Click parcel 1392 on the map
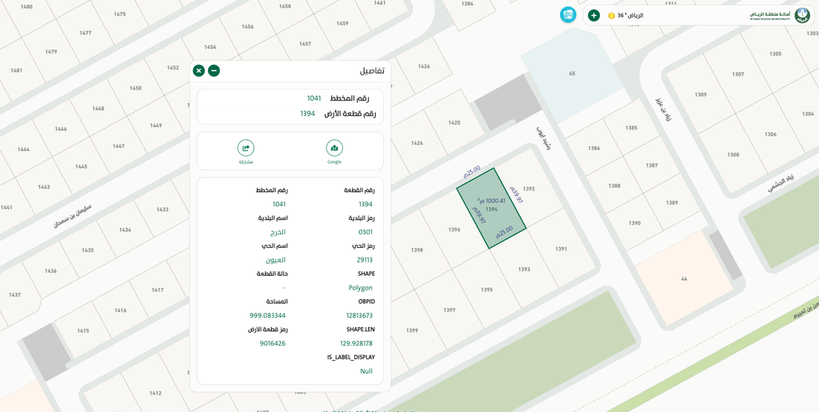This screenshot has width=819, height=412. pos(530,189)
